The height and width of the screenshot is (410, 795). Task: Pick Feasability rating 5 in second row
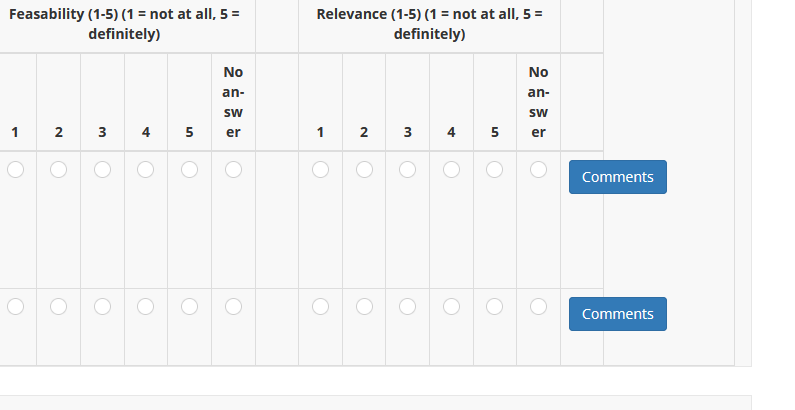click(189, 307)
